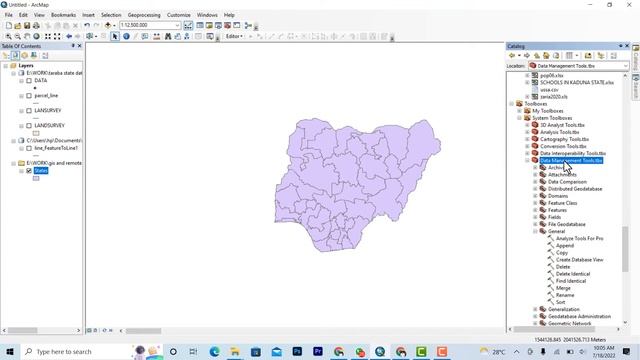This screenshot has height=360, width=640.
Task: Select the Pan hand tool
Action: click(x=27, y=36)
